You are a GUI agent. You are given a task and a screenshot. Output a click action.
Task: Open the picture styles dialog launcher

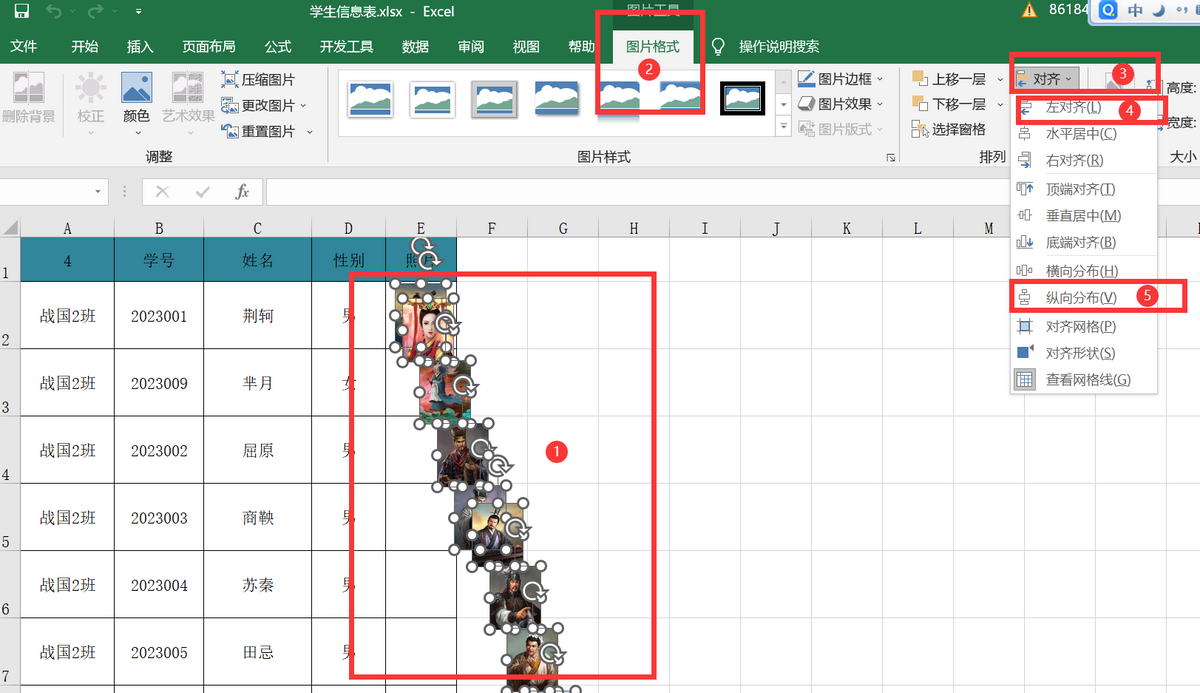point(890,158)
